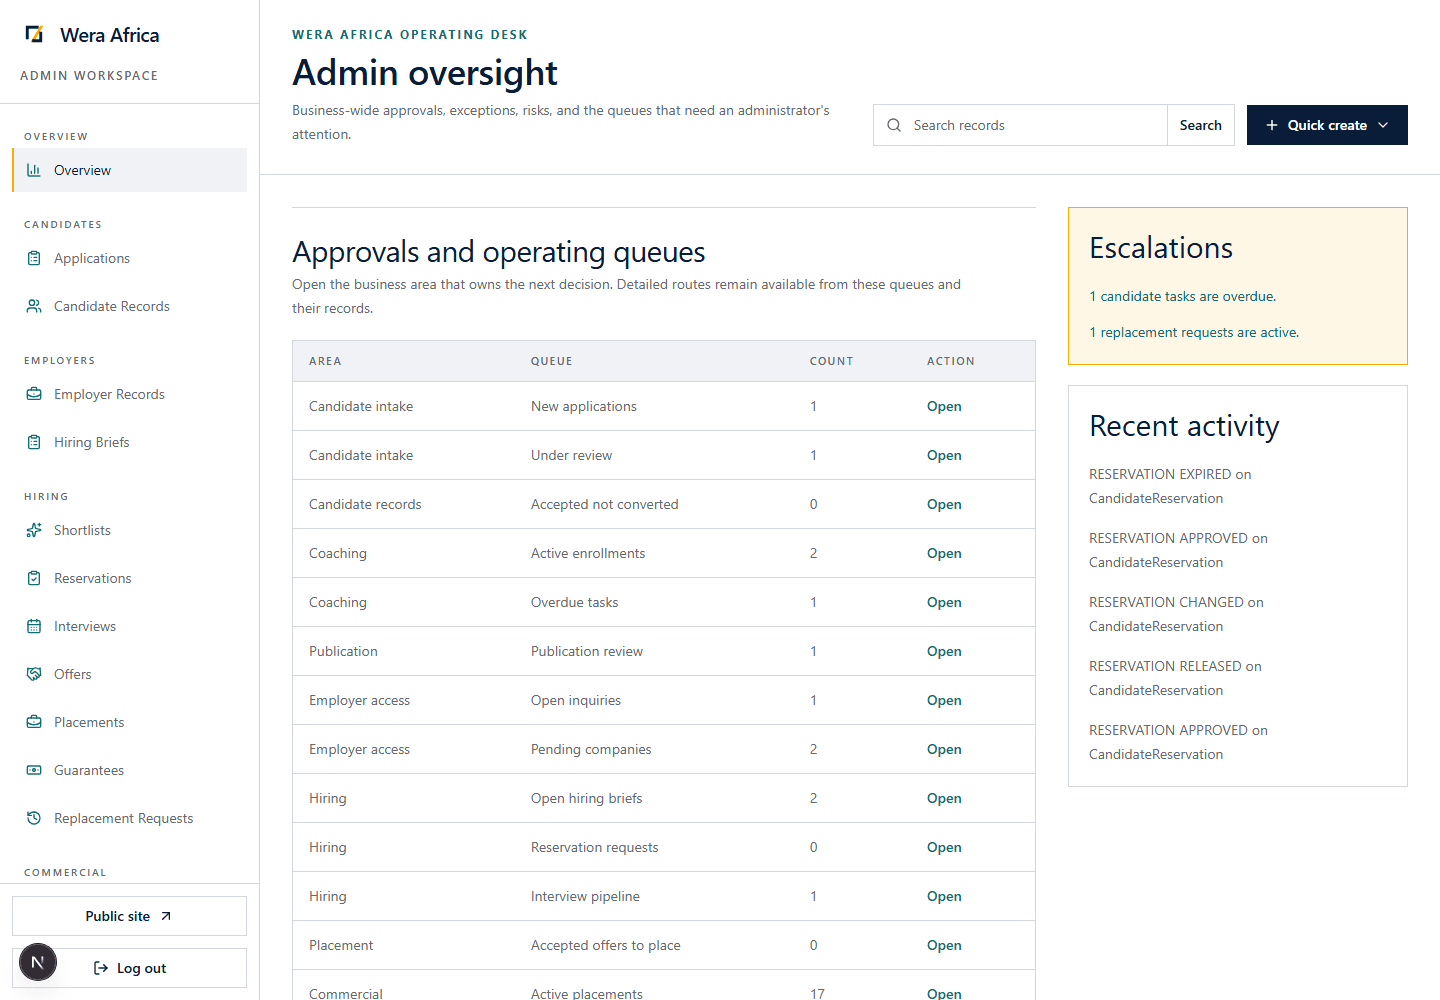Open the Open hiring briefs queue

point(944,798)
